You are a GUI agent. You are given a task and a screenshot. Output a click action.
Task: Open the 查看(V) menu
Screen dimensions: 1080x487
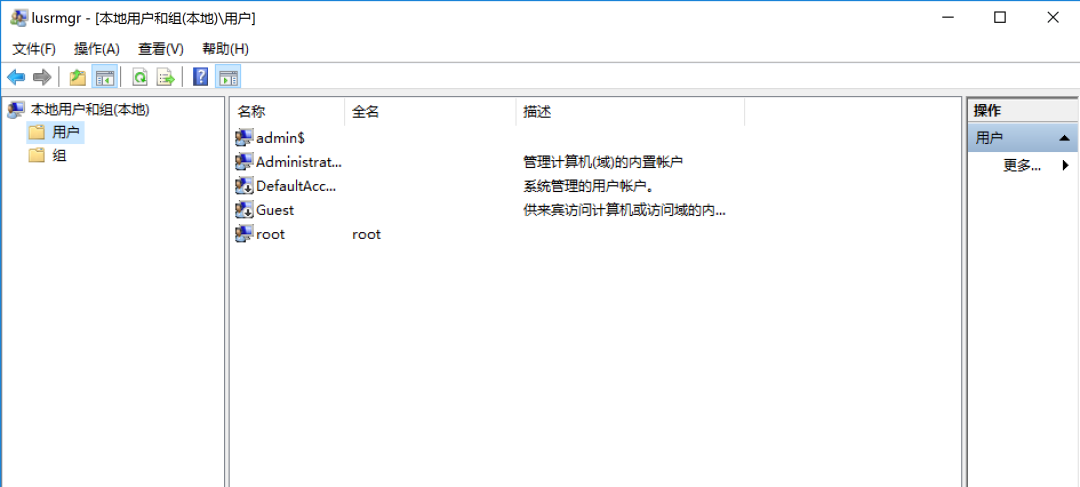(160, 49)
